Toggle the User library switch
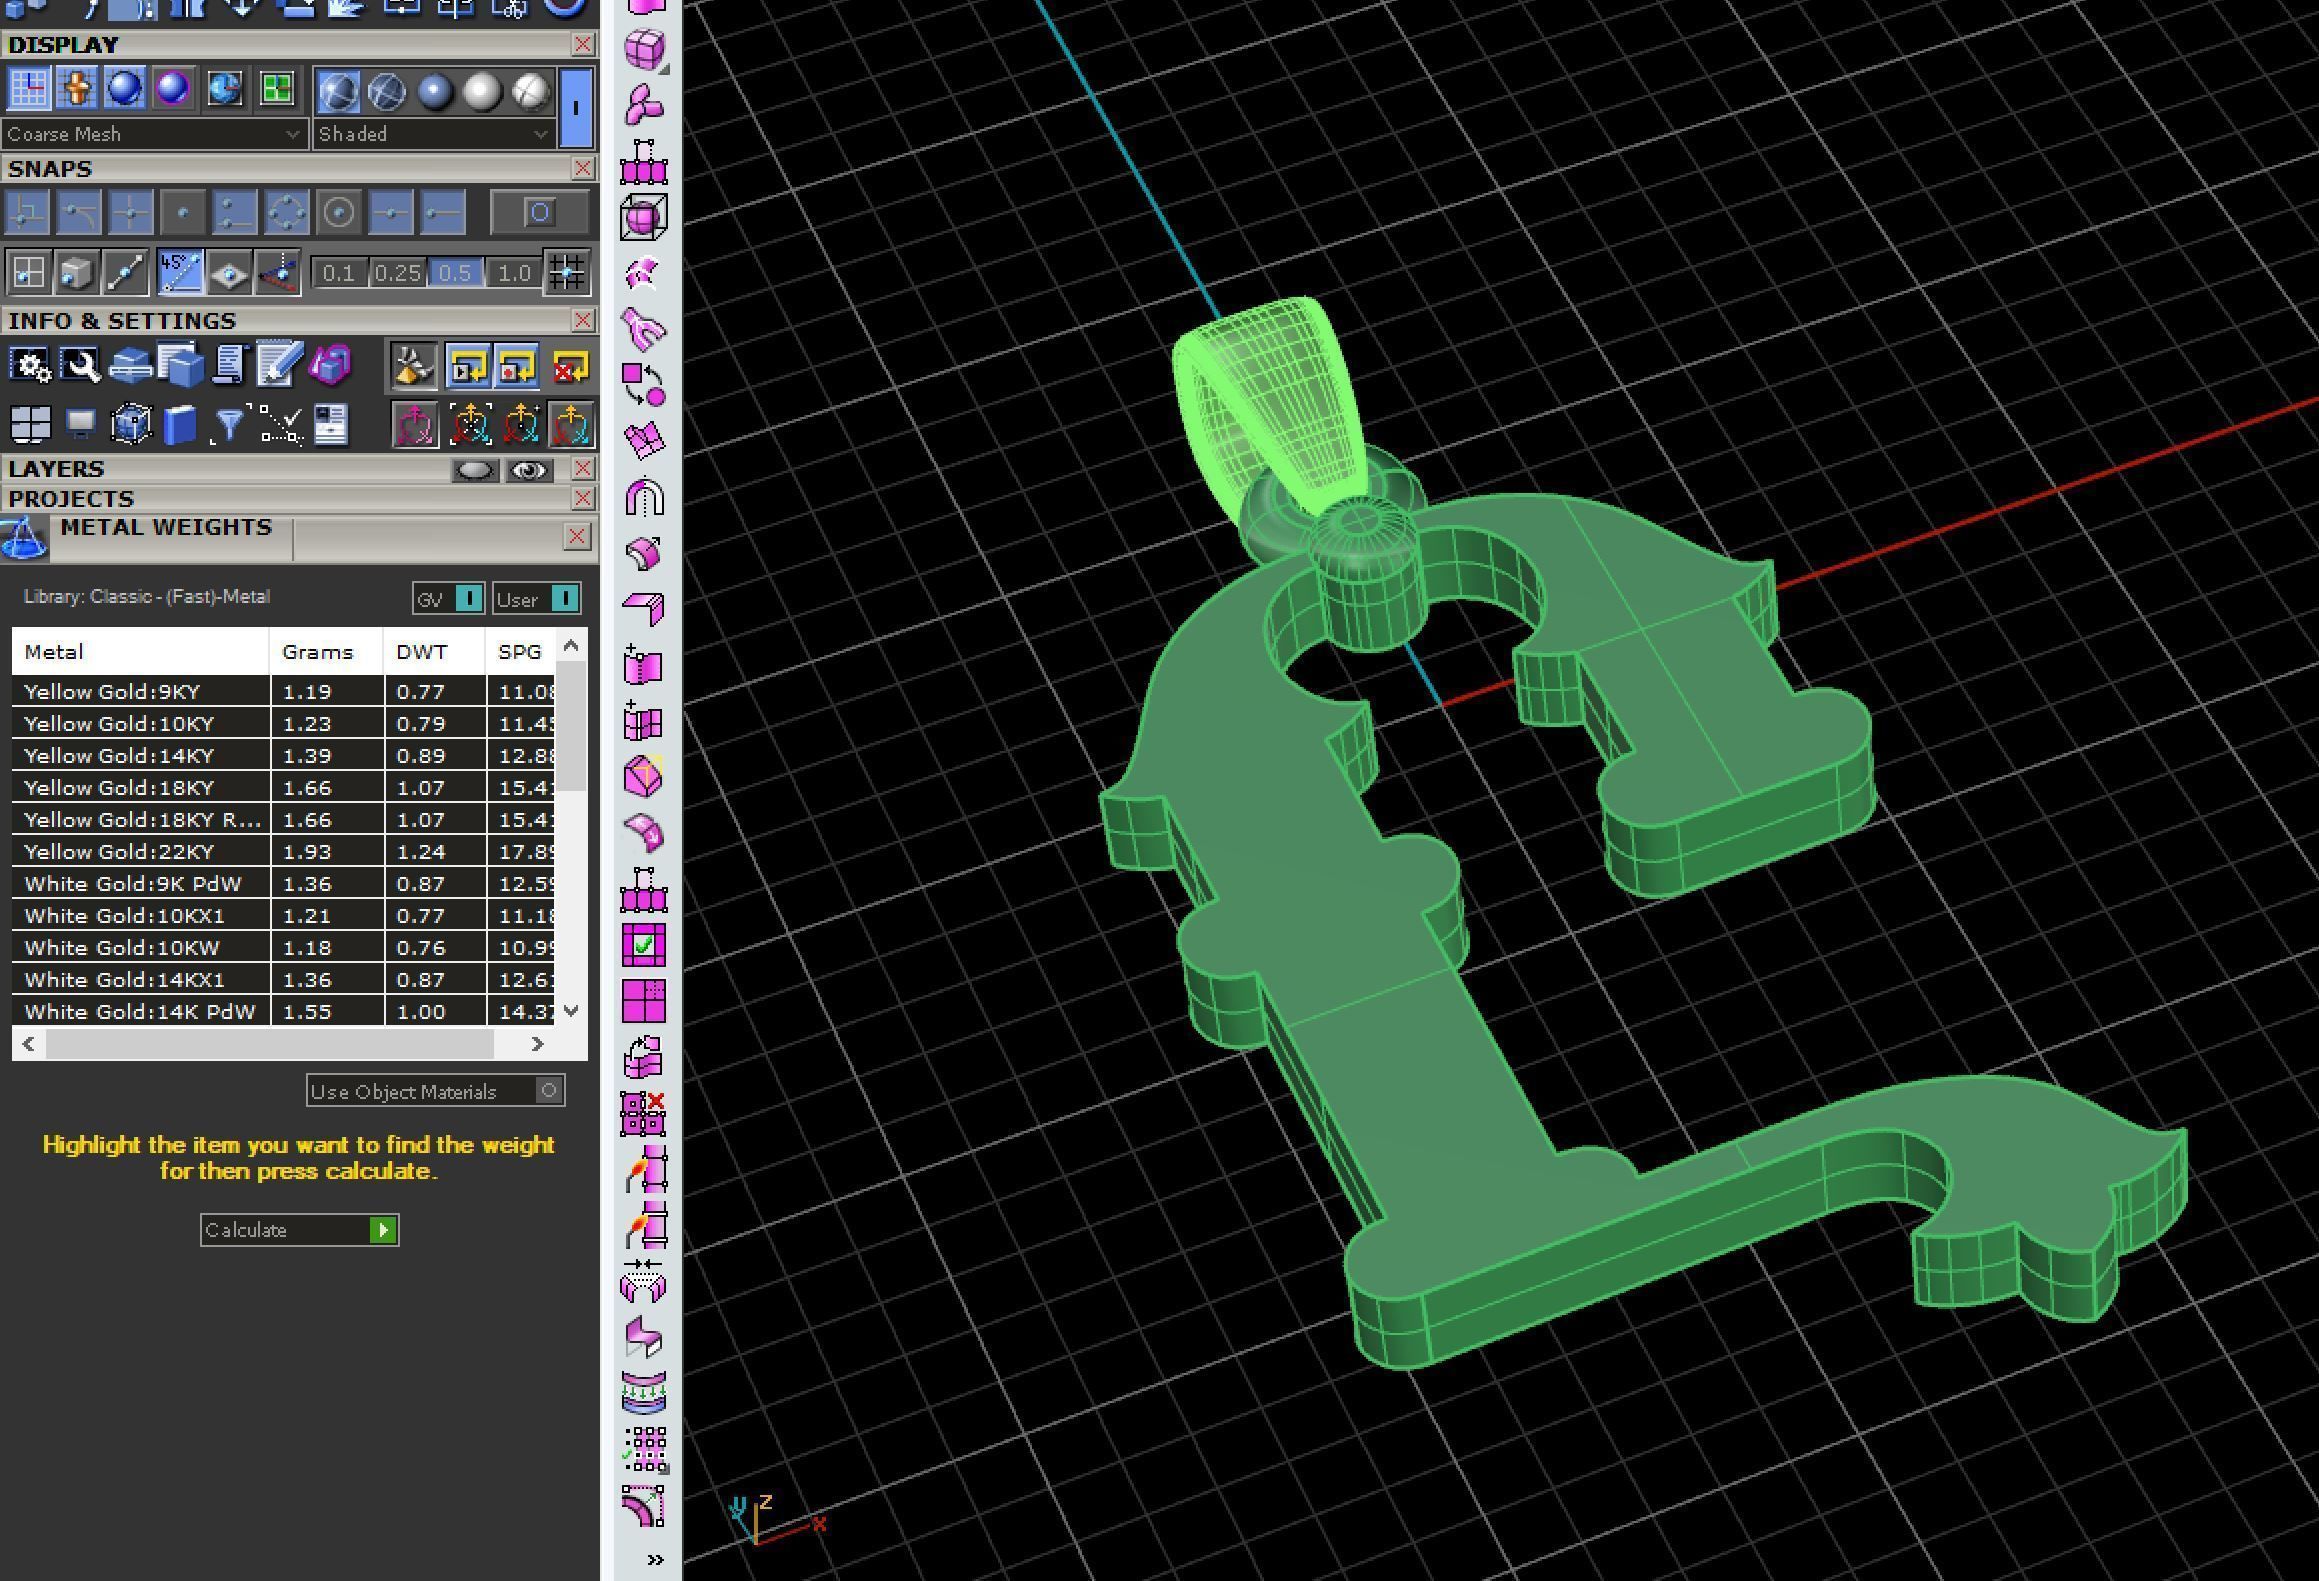Screen dimensions: 2319x1581 point(536,599)
